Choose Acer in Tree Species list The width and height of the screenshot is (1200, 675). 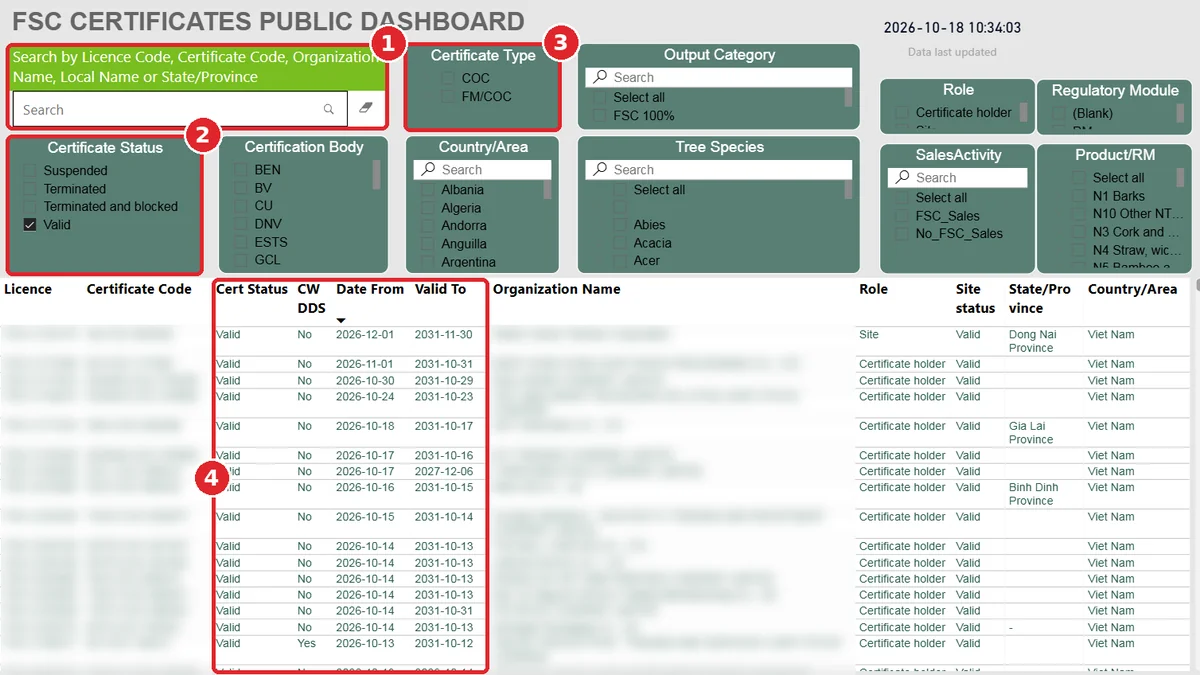point(620,261)
